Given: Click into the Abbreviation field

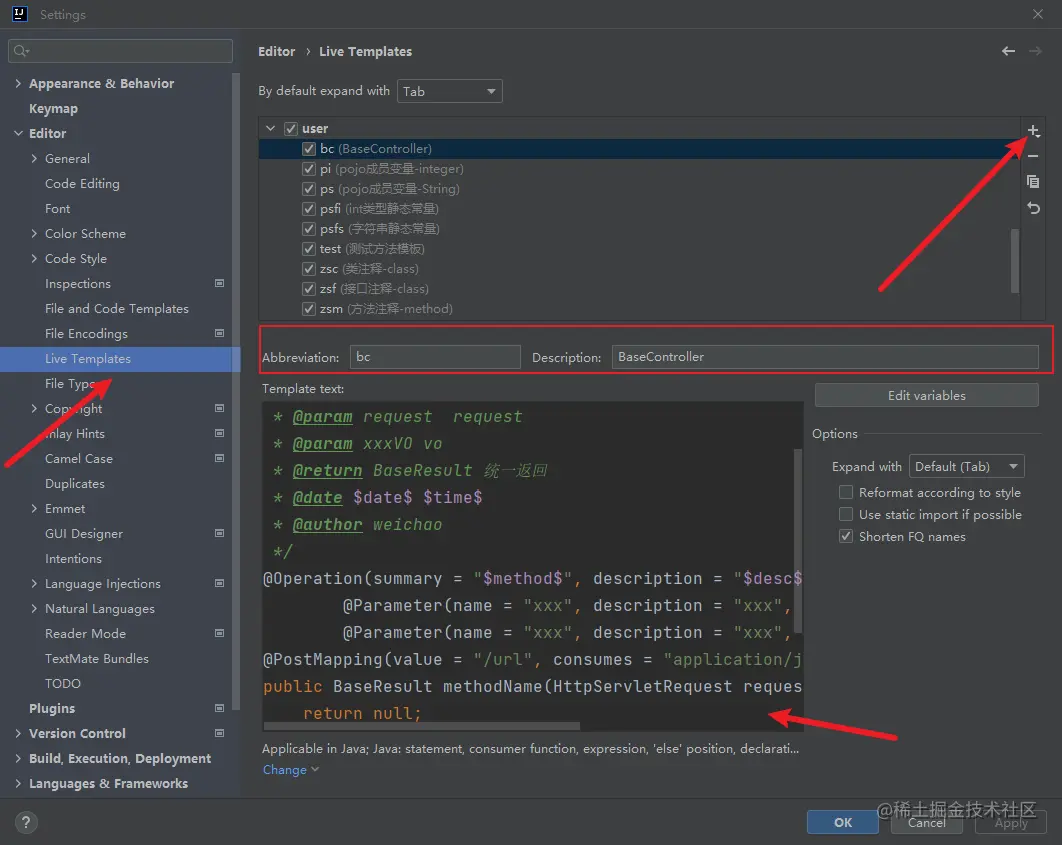Looking at the screenshot, I should point(435,357).
